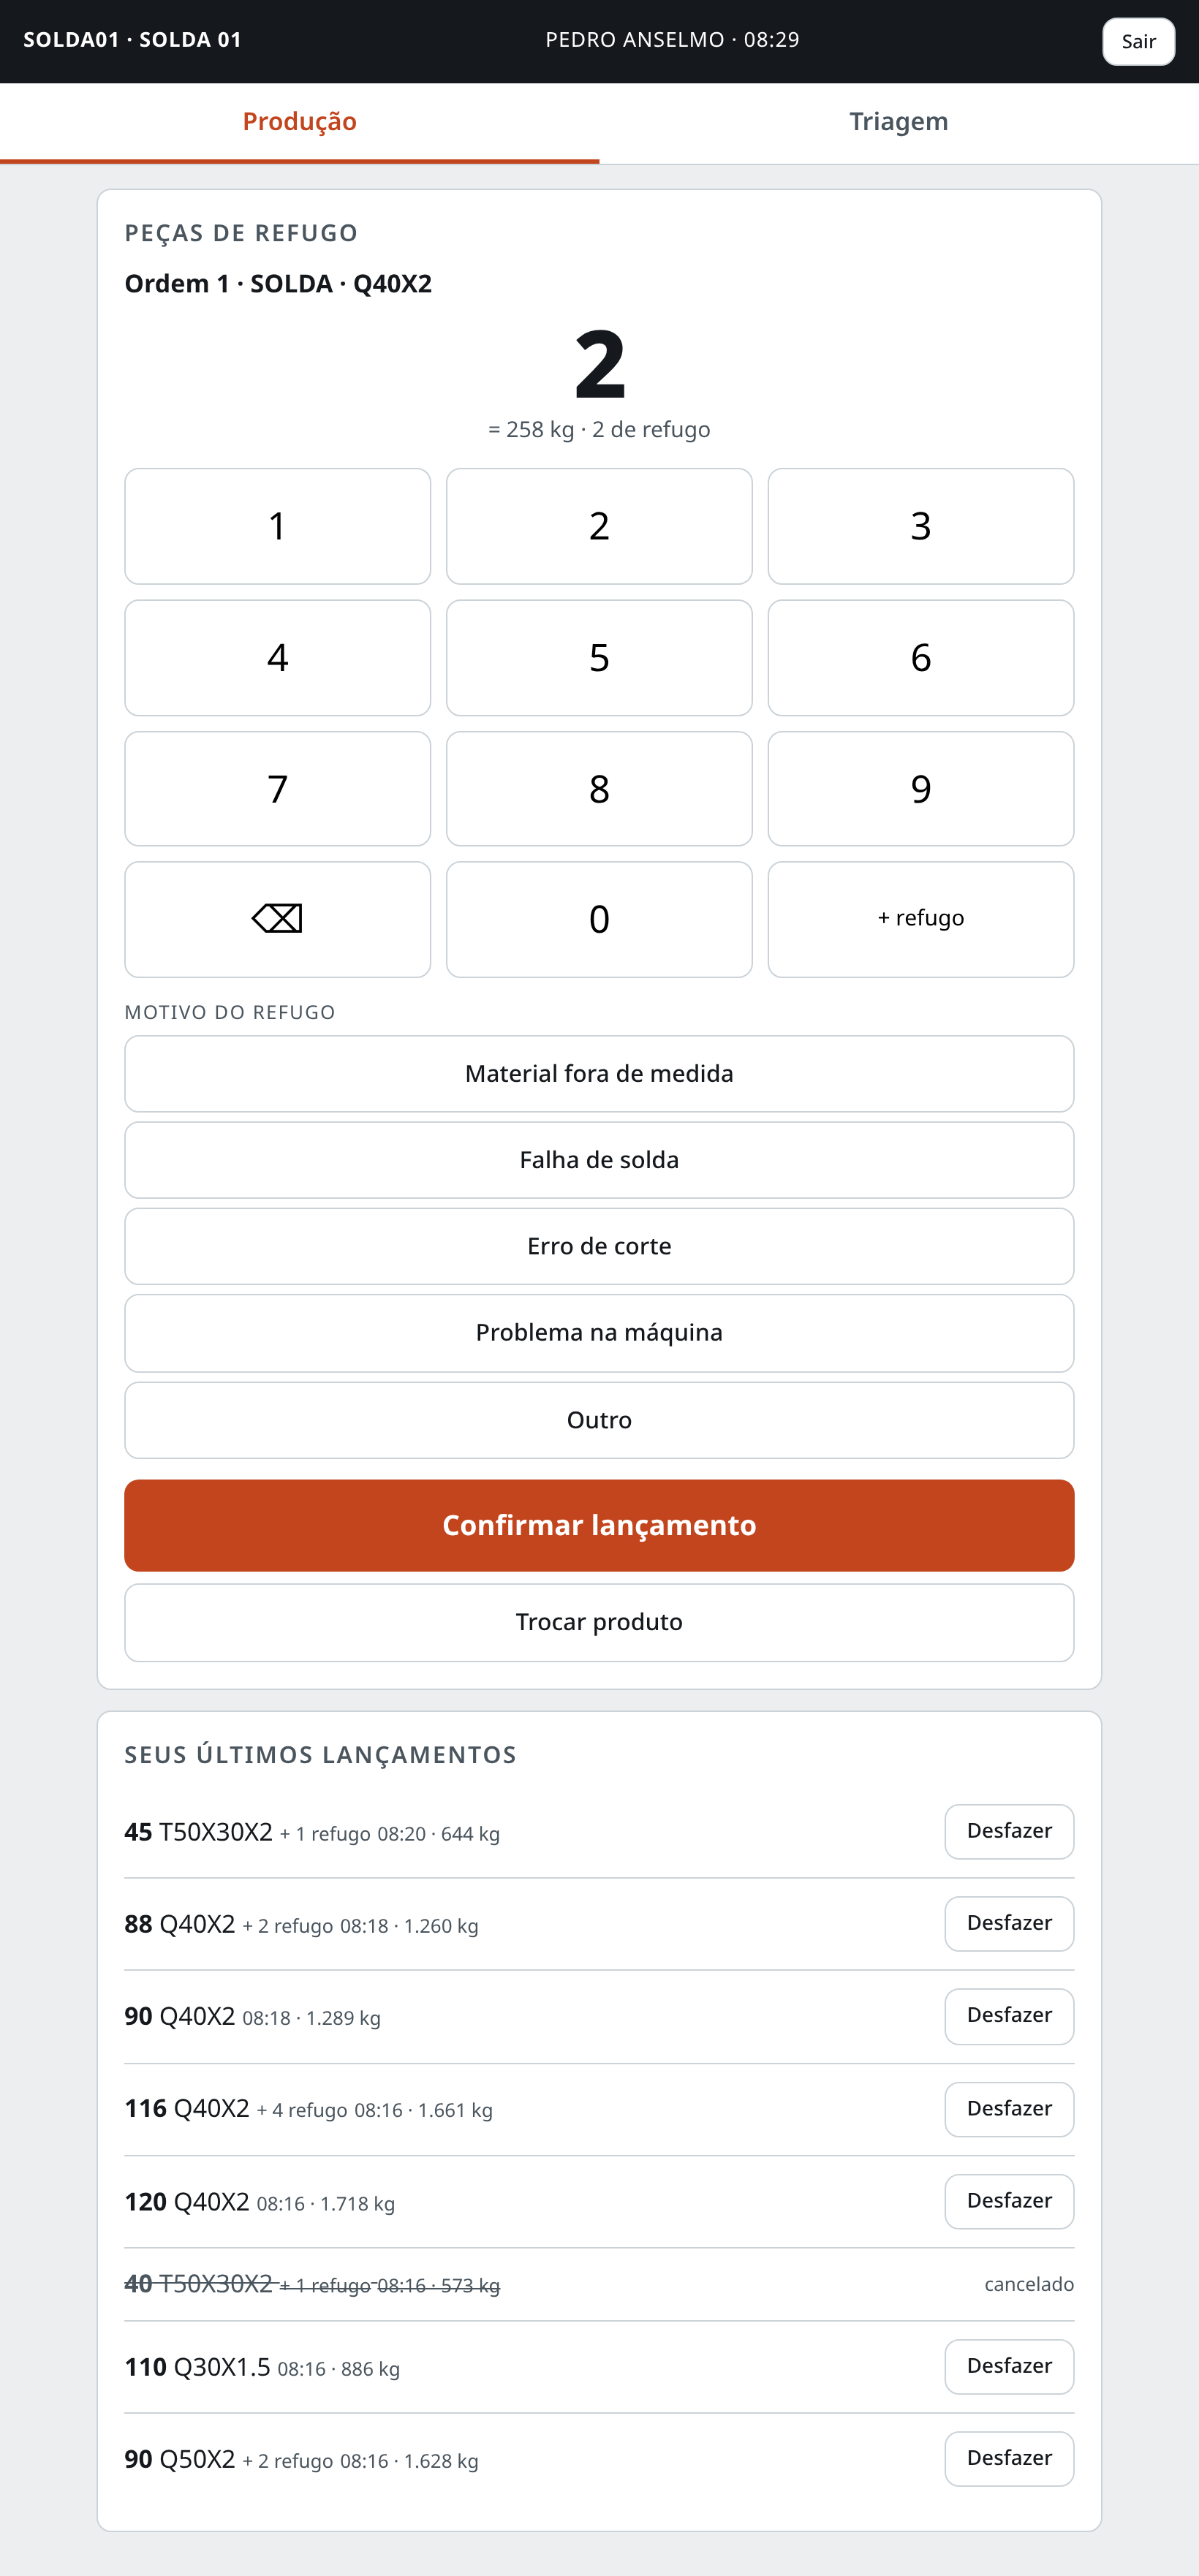This screenshot has width=1199, height=2576.
Task: Tap keypad digit 5
Action: pyautogui.click(x=599, y=658)
